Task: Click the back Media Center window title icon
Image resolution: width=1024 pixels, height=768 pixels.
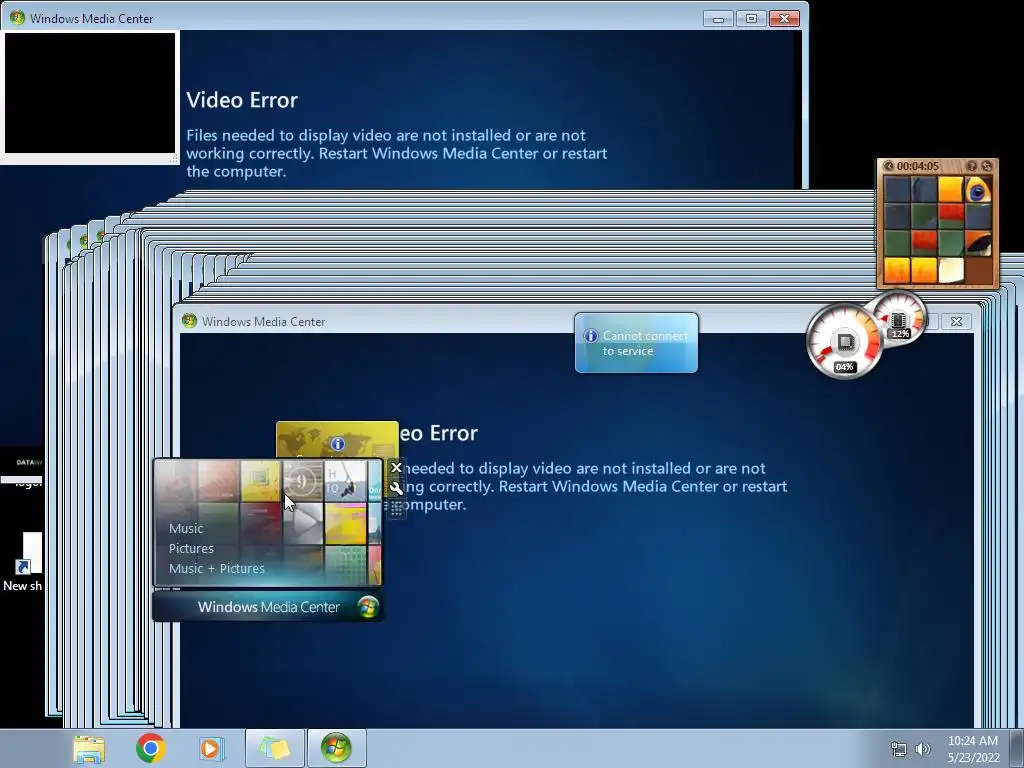Action: click(17, 18)
